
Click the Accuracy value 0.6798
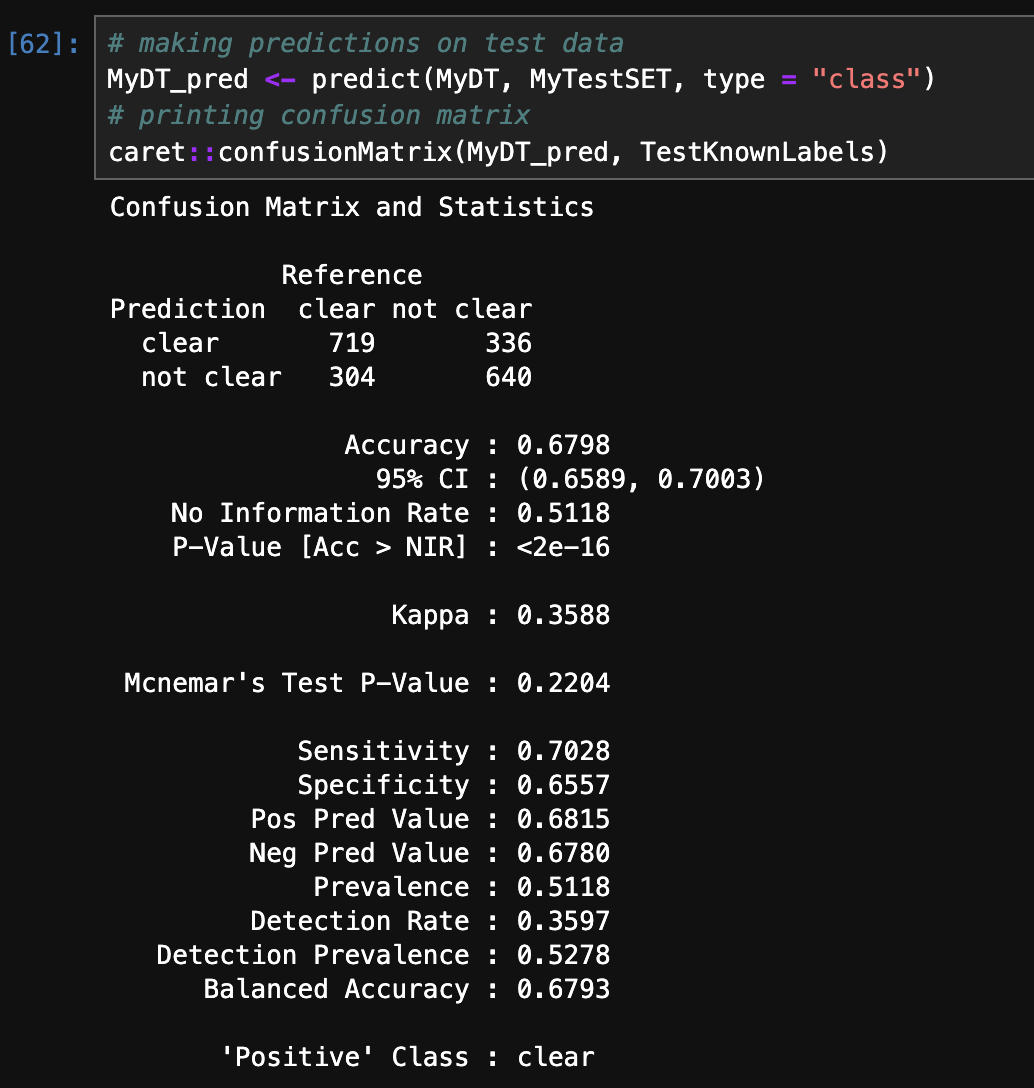click(x=563, y=445)
